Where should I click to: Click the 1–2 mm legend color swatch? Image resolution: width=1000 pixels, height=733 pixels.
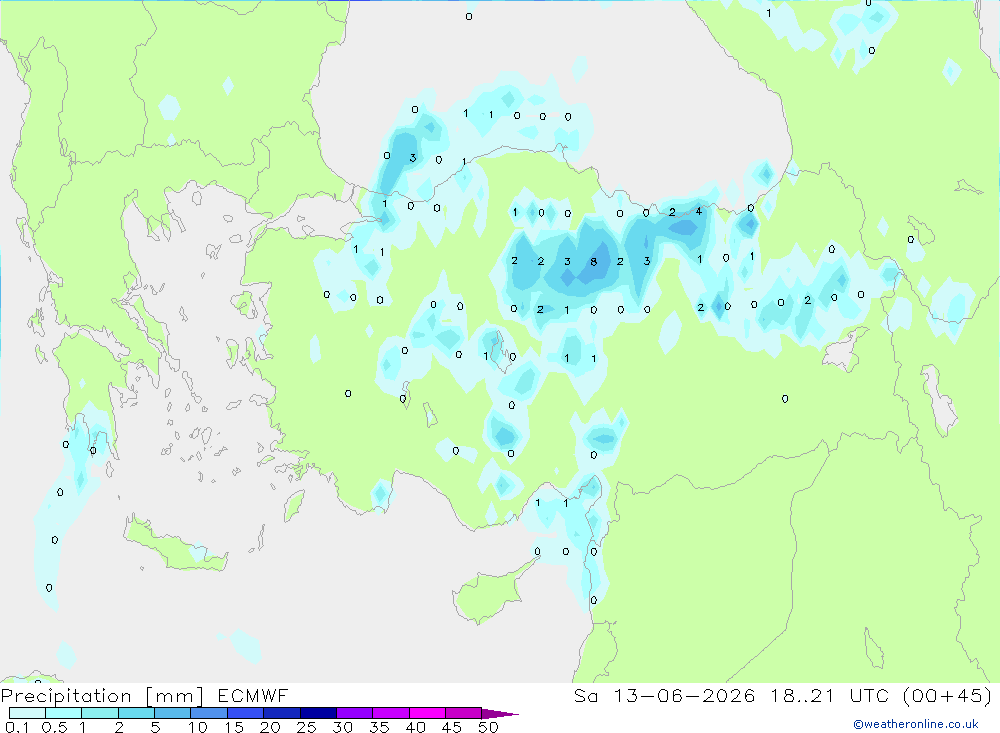[x=100, y=713]
